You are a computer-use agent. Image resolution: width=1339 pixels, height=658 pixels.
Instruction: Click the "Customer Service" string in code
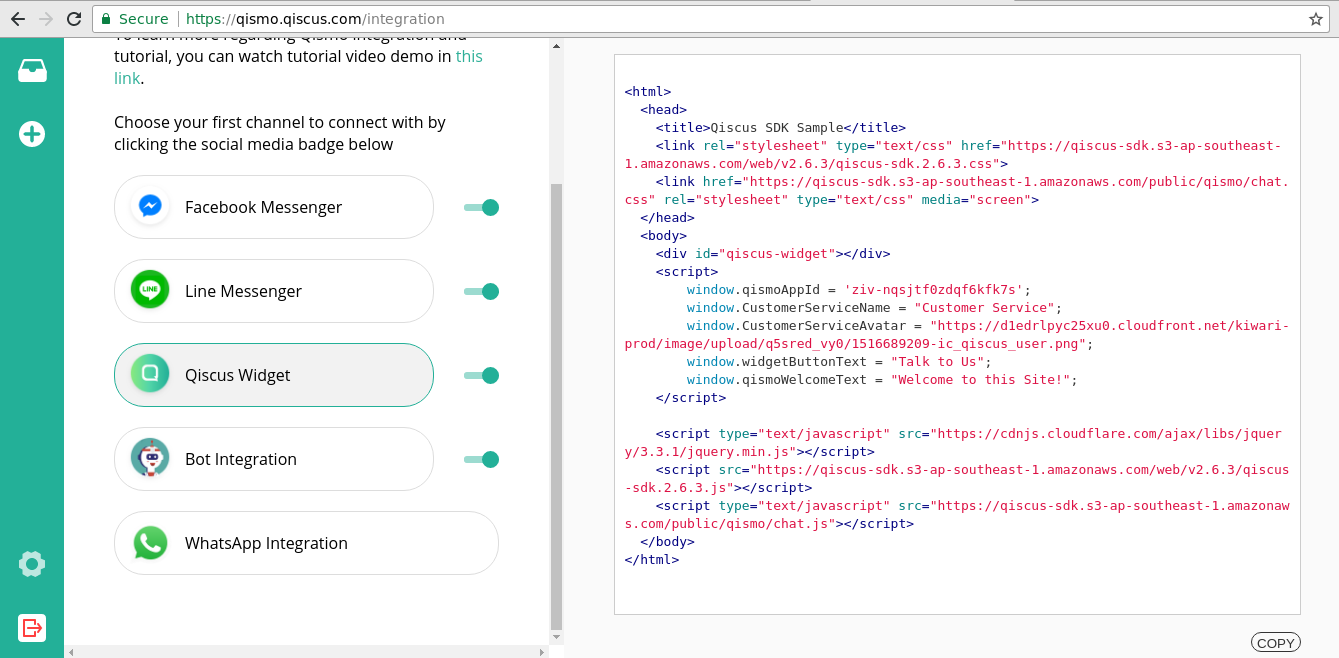[x=984, y=308]
